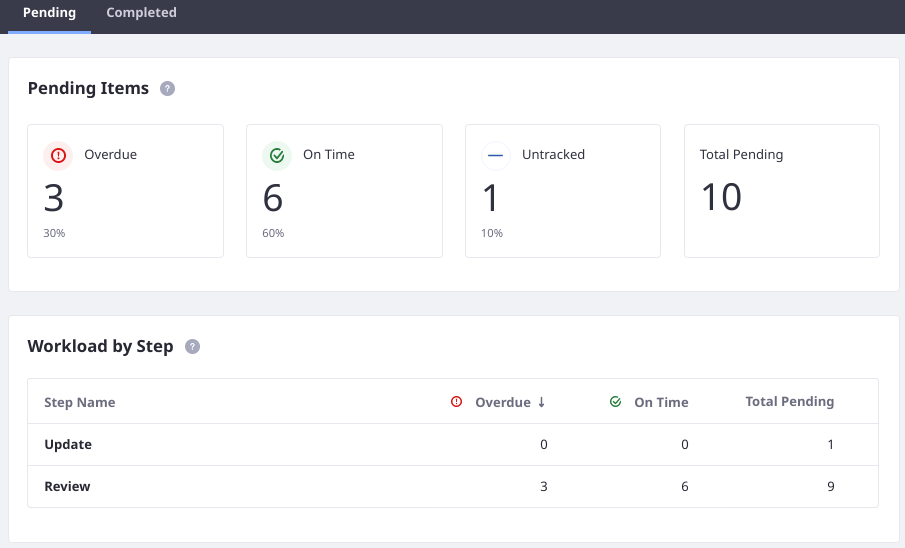Open the Overdue count 3 in card
Viewport: 905px width, 548px height.
[x=54, y=198]
